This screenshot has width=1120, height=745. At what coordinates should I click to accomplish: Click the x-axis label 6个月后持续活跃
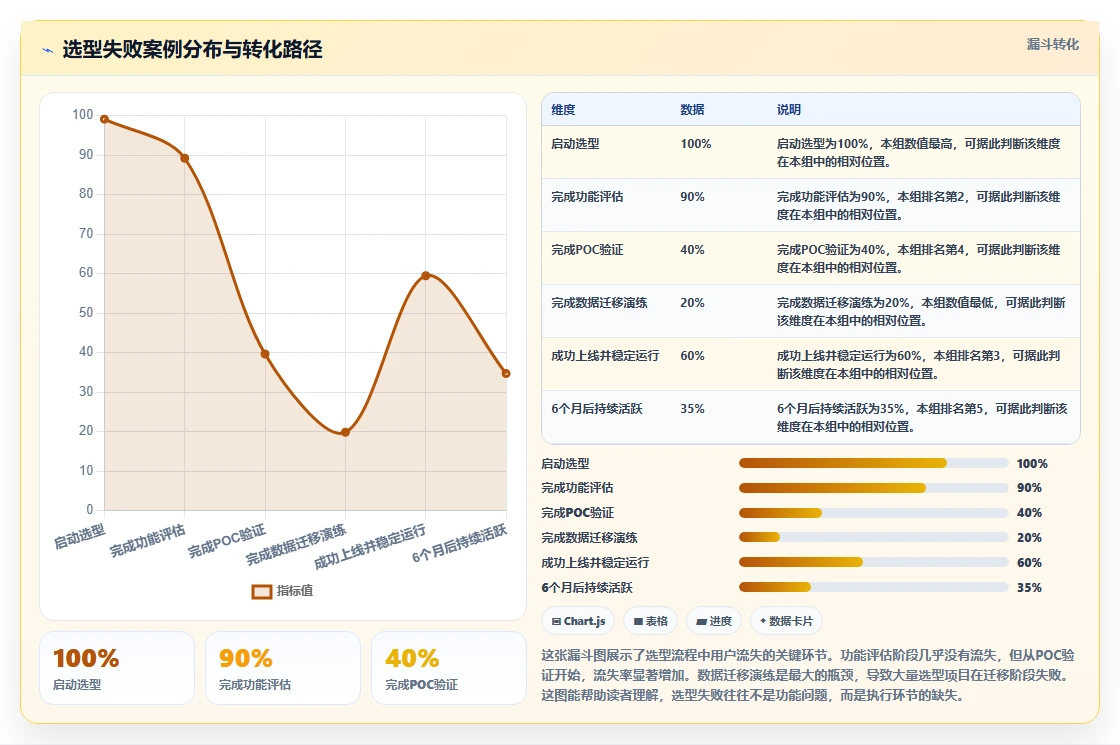click(460, 543)
